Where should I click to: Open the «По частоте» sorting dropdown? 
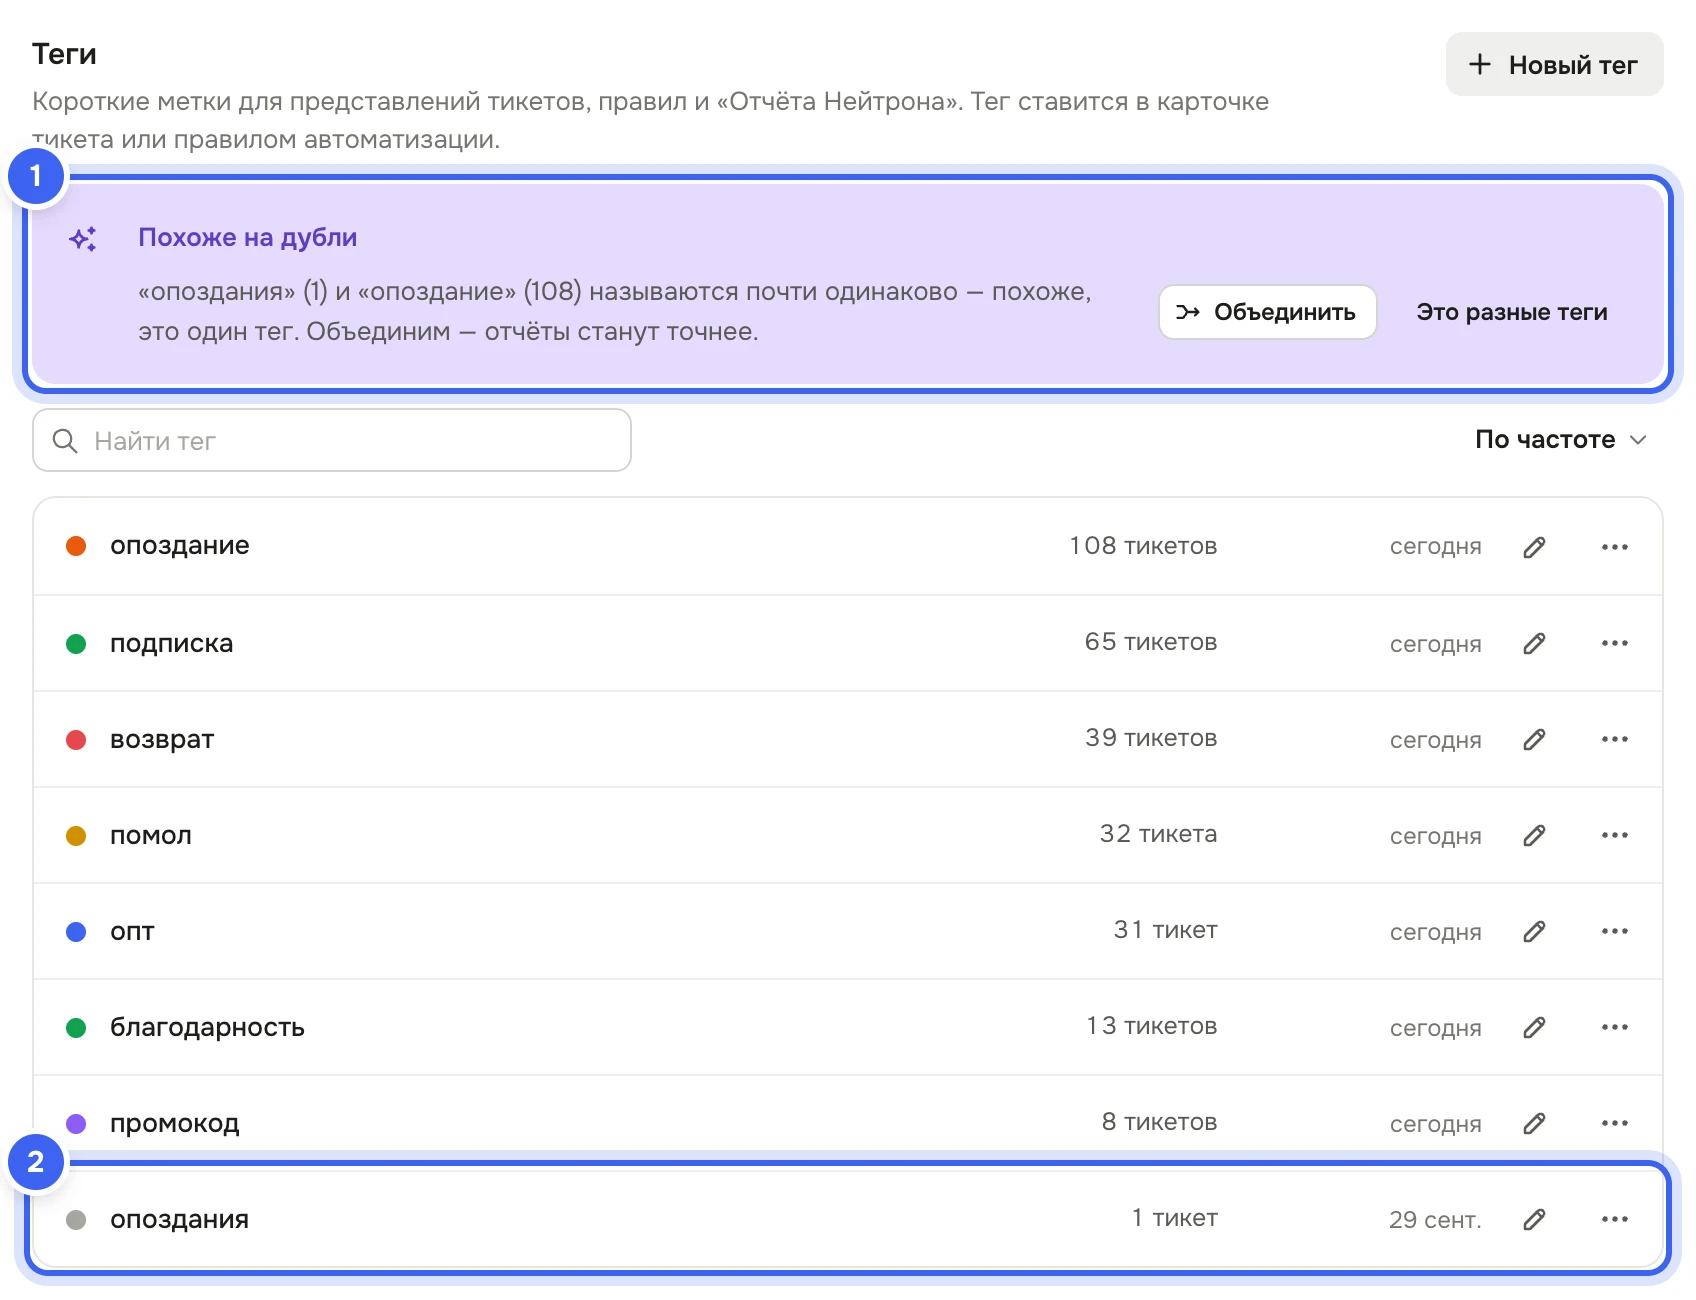pos(1560,440)
